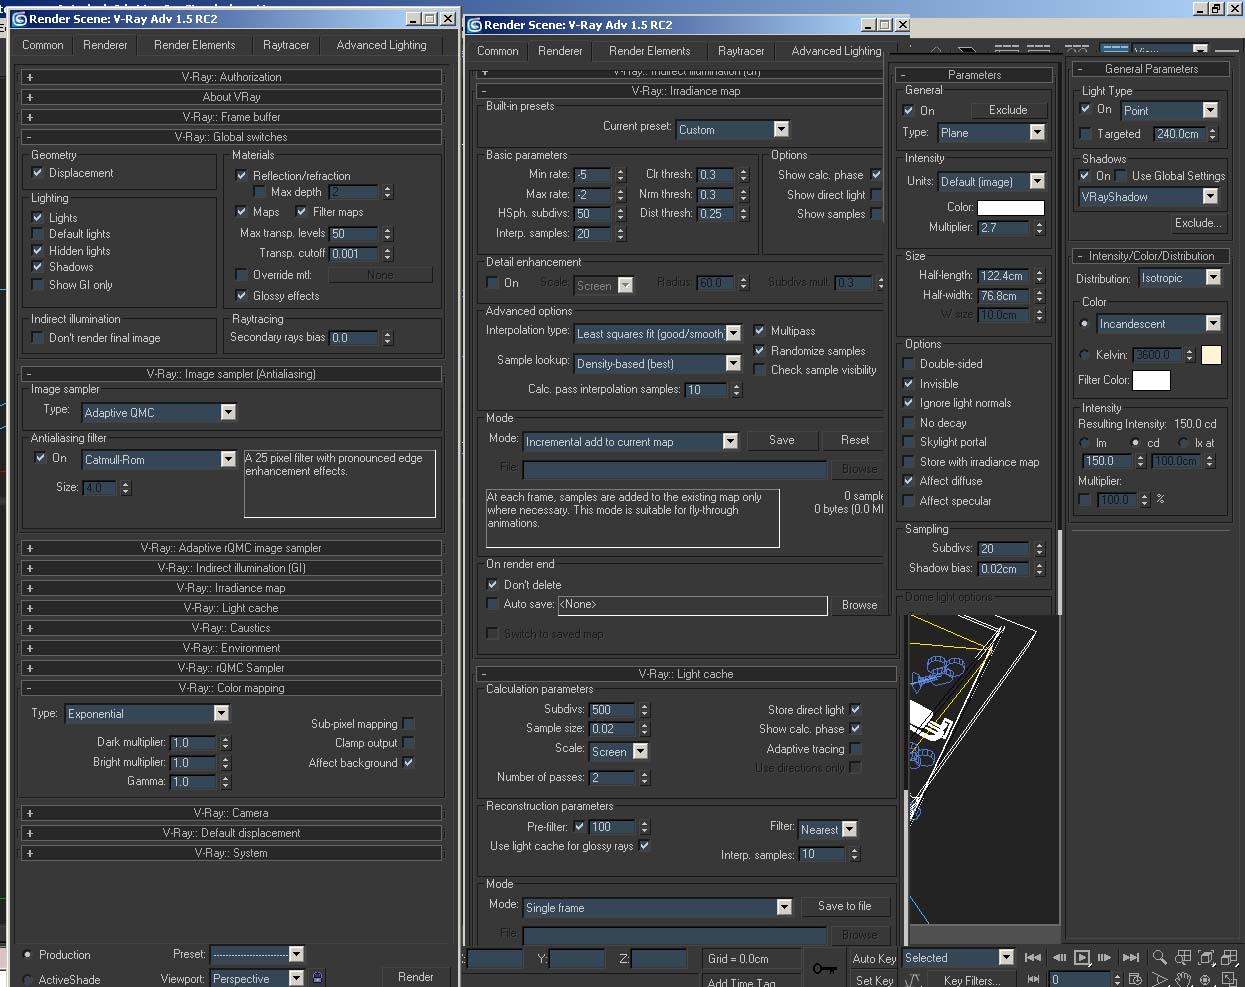The height and width of the screenshot is (987, 1245).
Task: Step to the previous frame
Action: click(1058, 958)
